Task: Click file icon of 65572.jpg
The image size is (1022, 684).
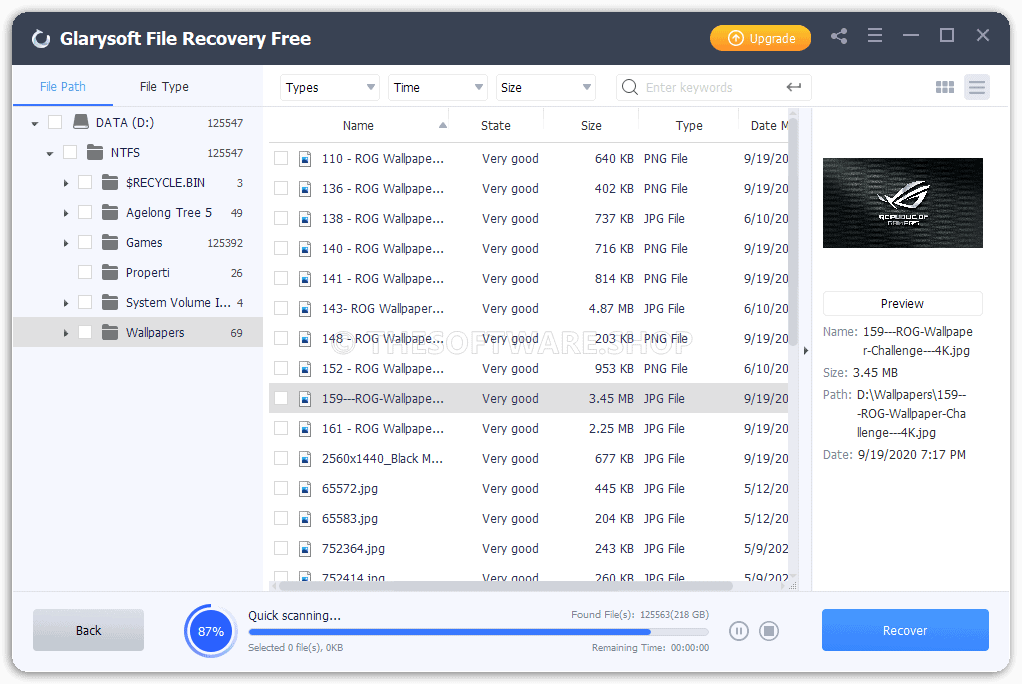Action: pyautogui.click(x=305, y=488)
